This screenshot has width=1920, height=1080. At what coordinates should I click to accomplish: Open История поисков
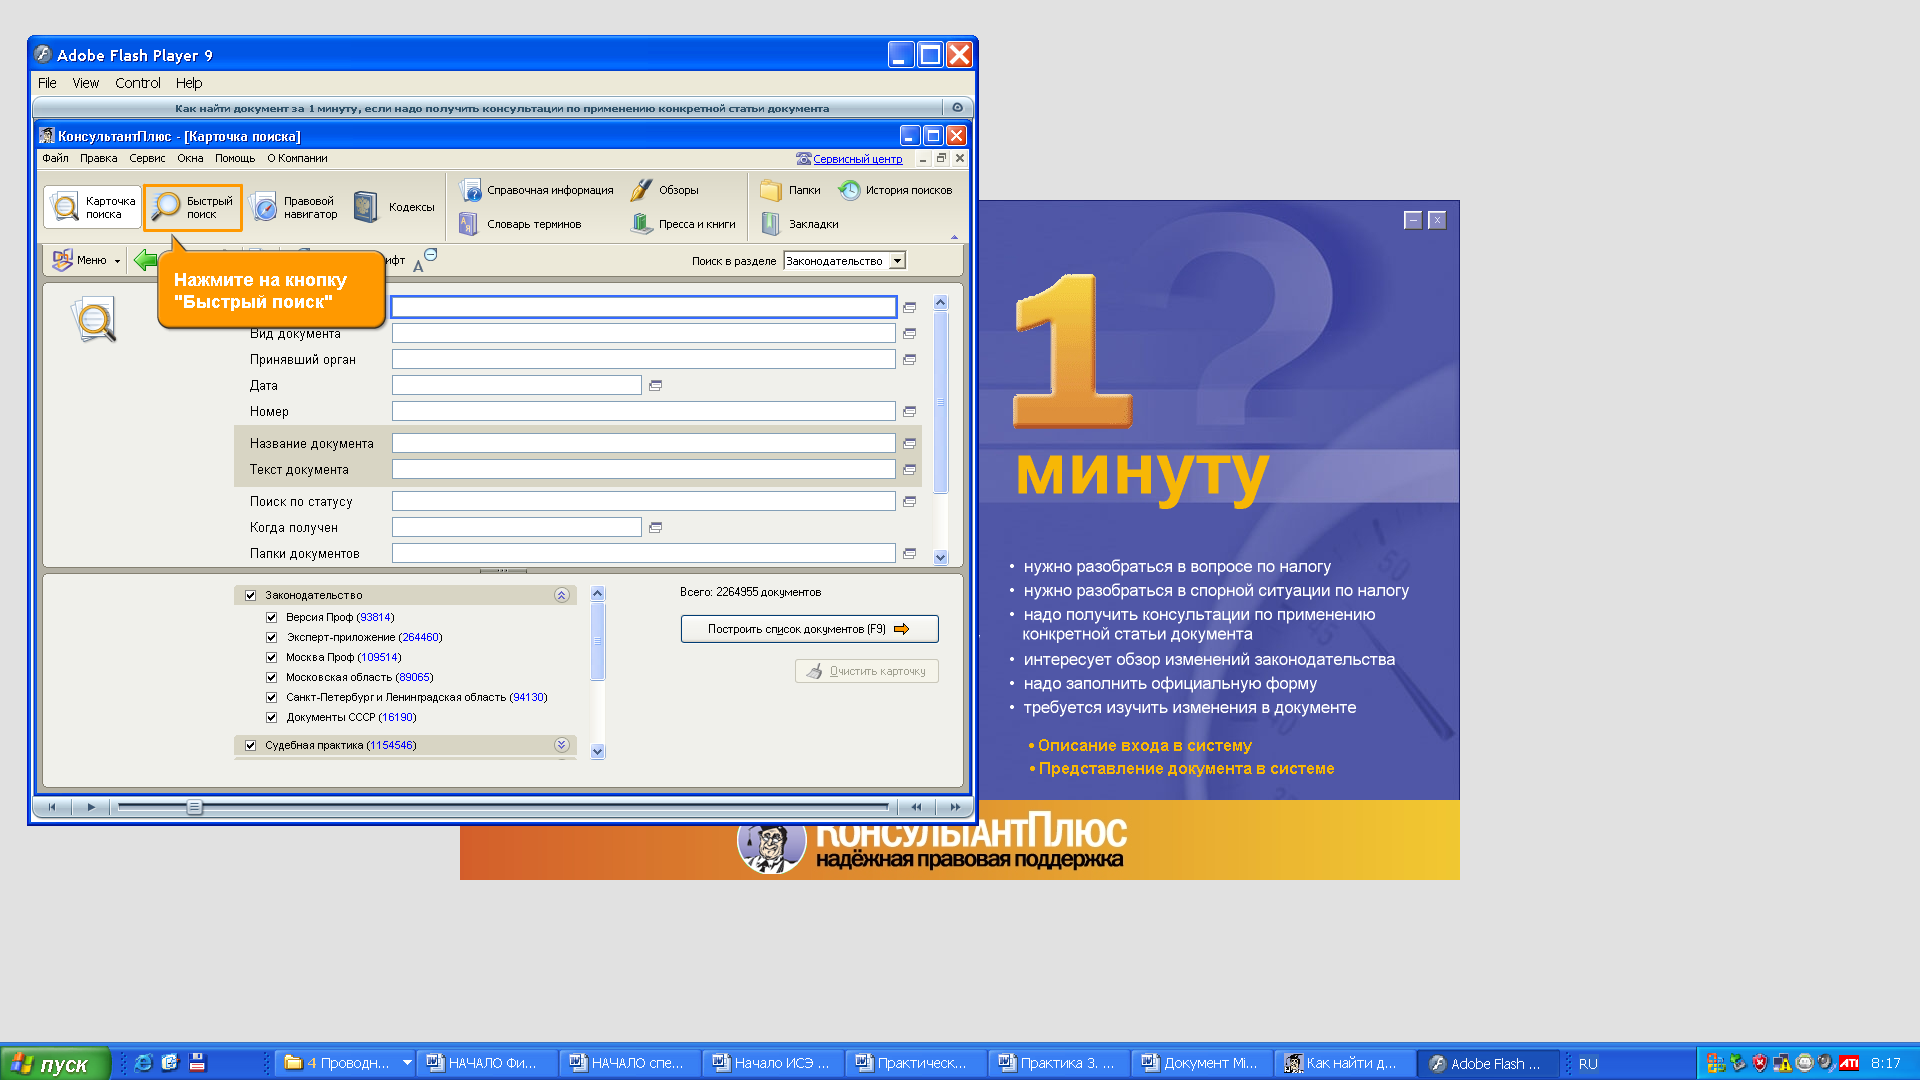tap(895, 190)
